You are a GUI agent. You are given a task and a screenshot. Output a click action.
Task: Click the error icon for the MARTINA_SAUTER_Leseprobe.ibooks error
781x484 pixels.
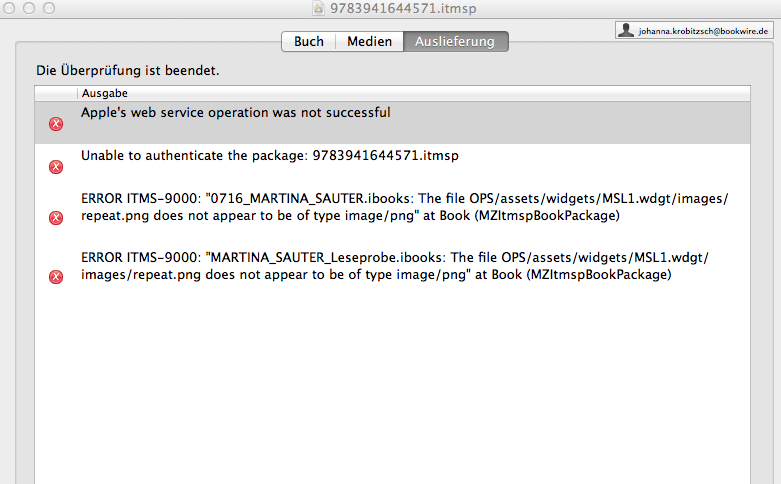[56, 277]
